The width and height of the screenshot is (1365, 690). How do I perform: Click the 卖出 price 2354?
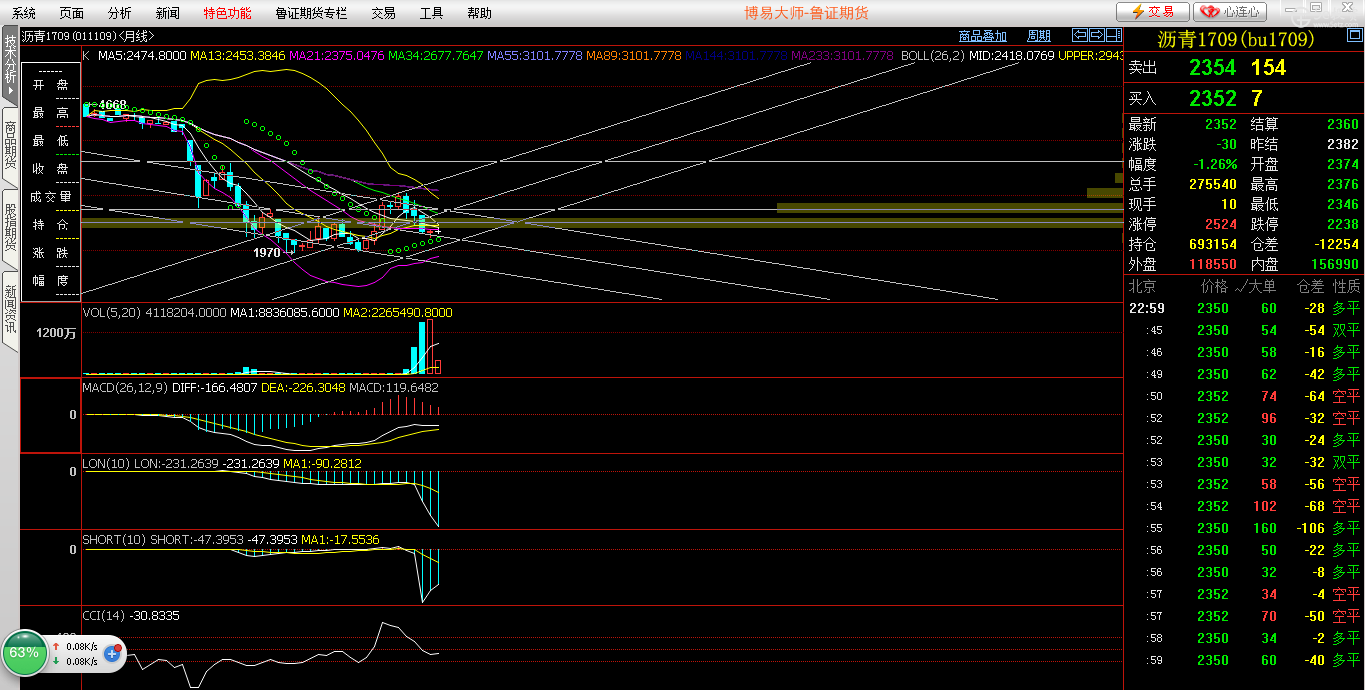[1212, 67]
